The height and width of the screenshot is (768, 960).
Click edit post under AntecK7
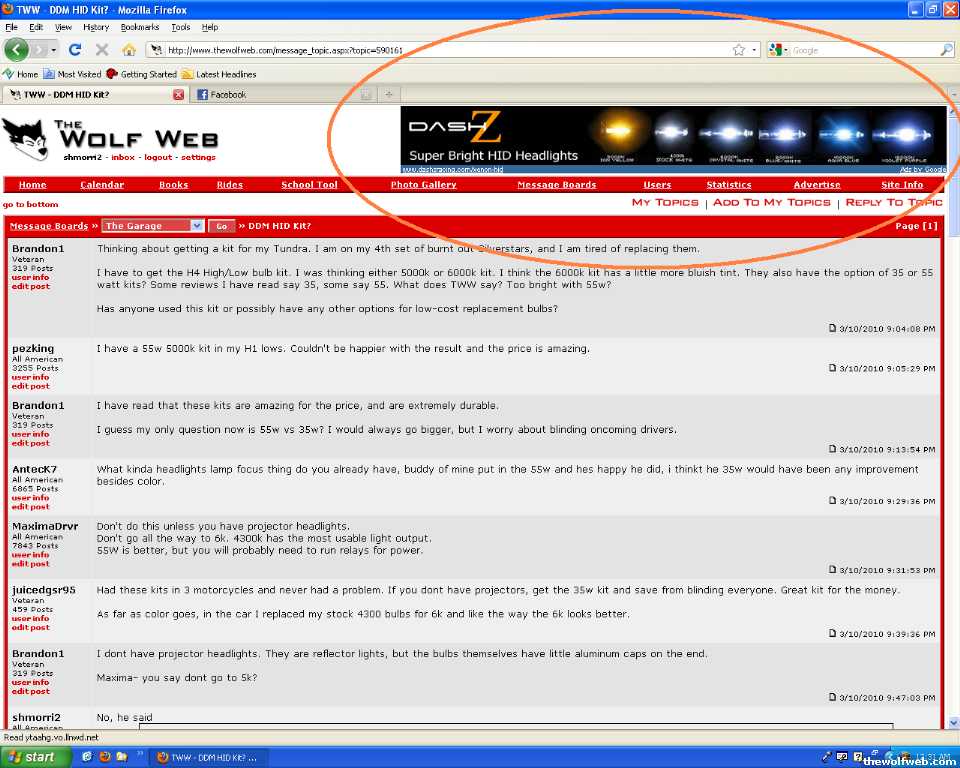[x=31, y=506]
